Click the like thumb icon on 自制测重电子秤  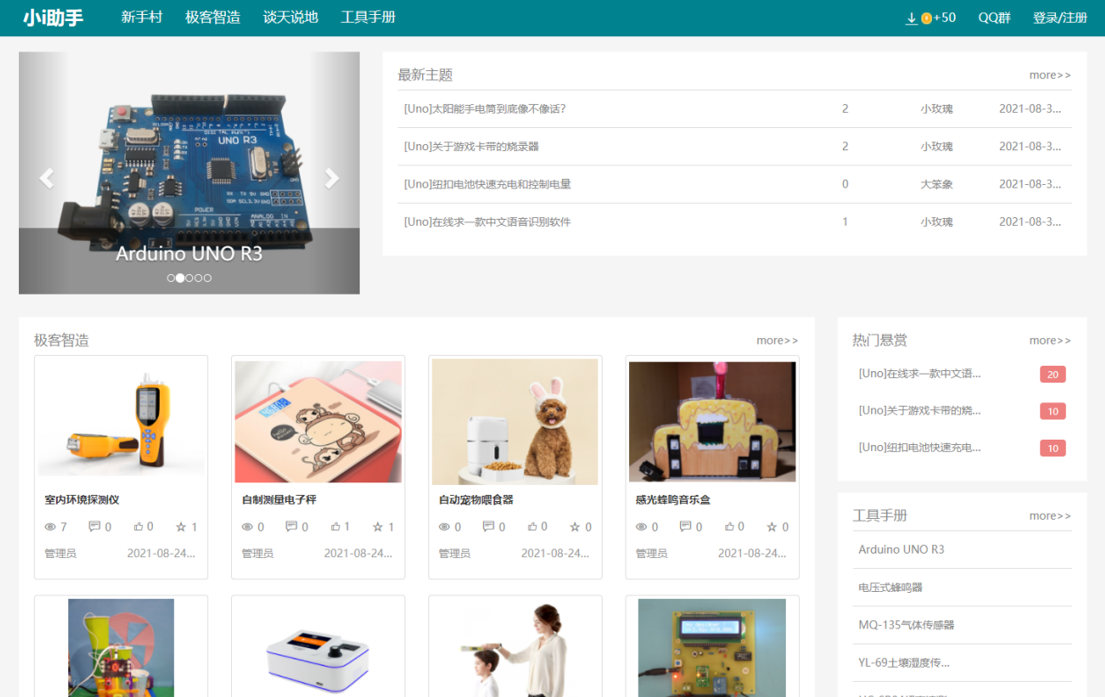[335, 526]
